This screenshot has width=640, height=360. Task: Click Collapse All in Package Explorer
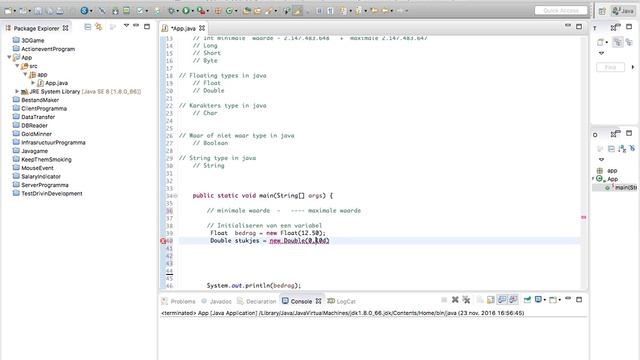[87, 27]
